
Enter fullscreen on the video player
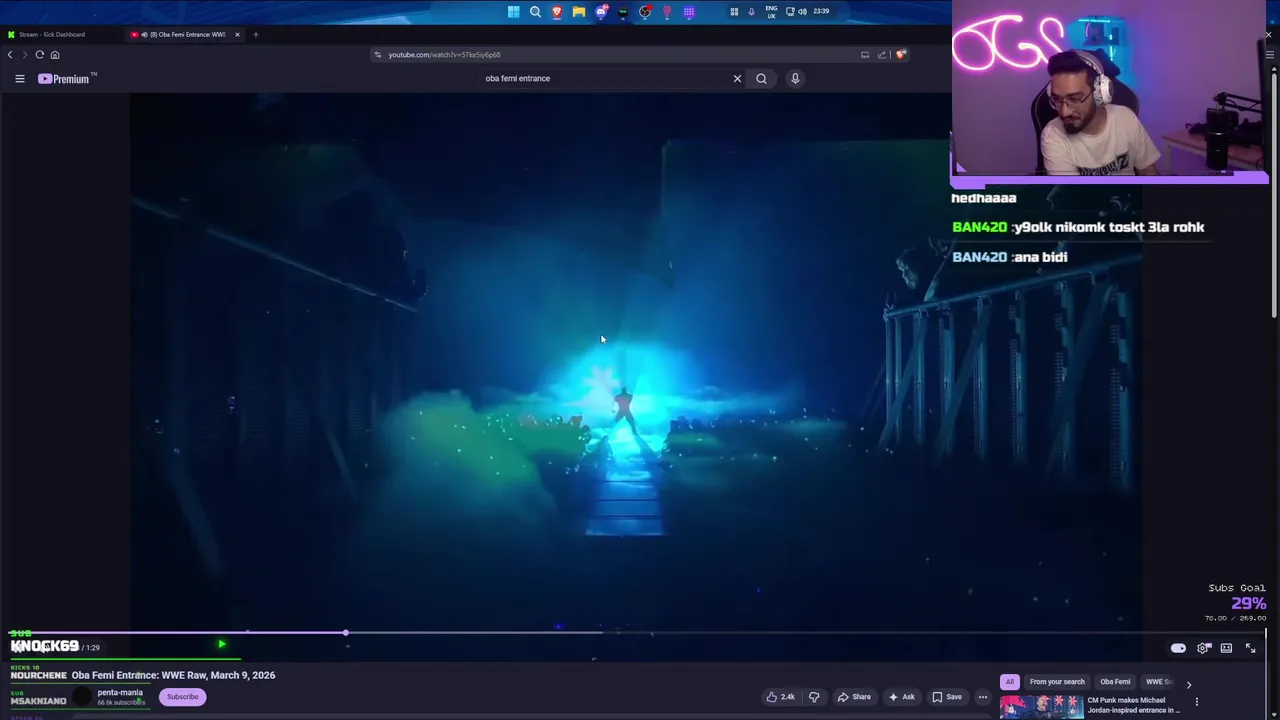(1250, 648)
